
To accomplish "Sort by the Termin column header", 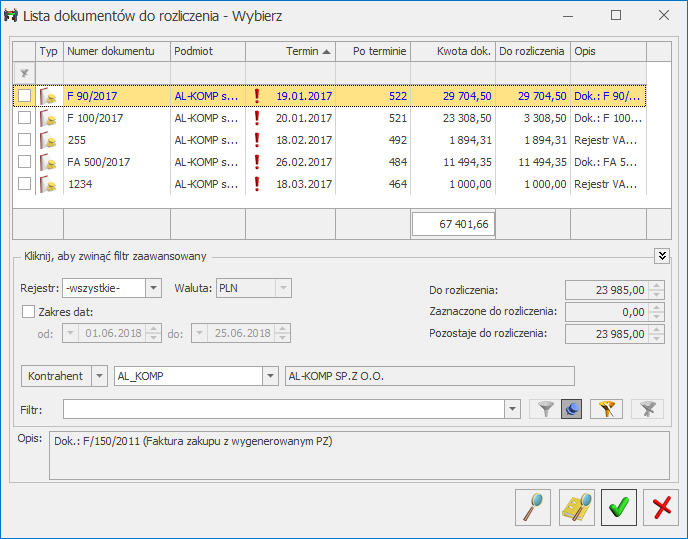I will click(290, 51).
